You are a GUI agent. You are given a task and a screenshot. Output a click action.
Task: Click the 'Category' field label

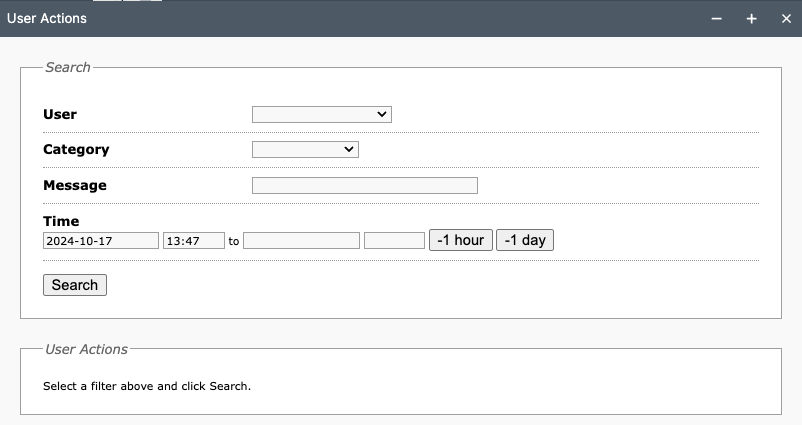pyautogui.click(x=76, y=149)
